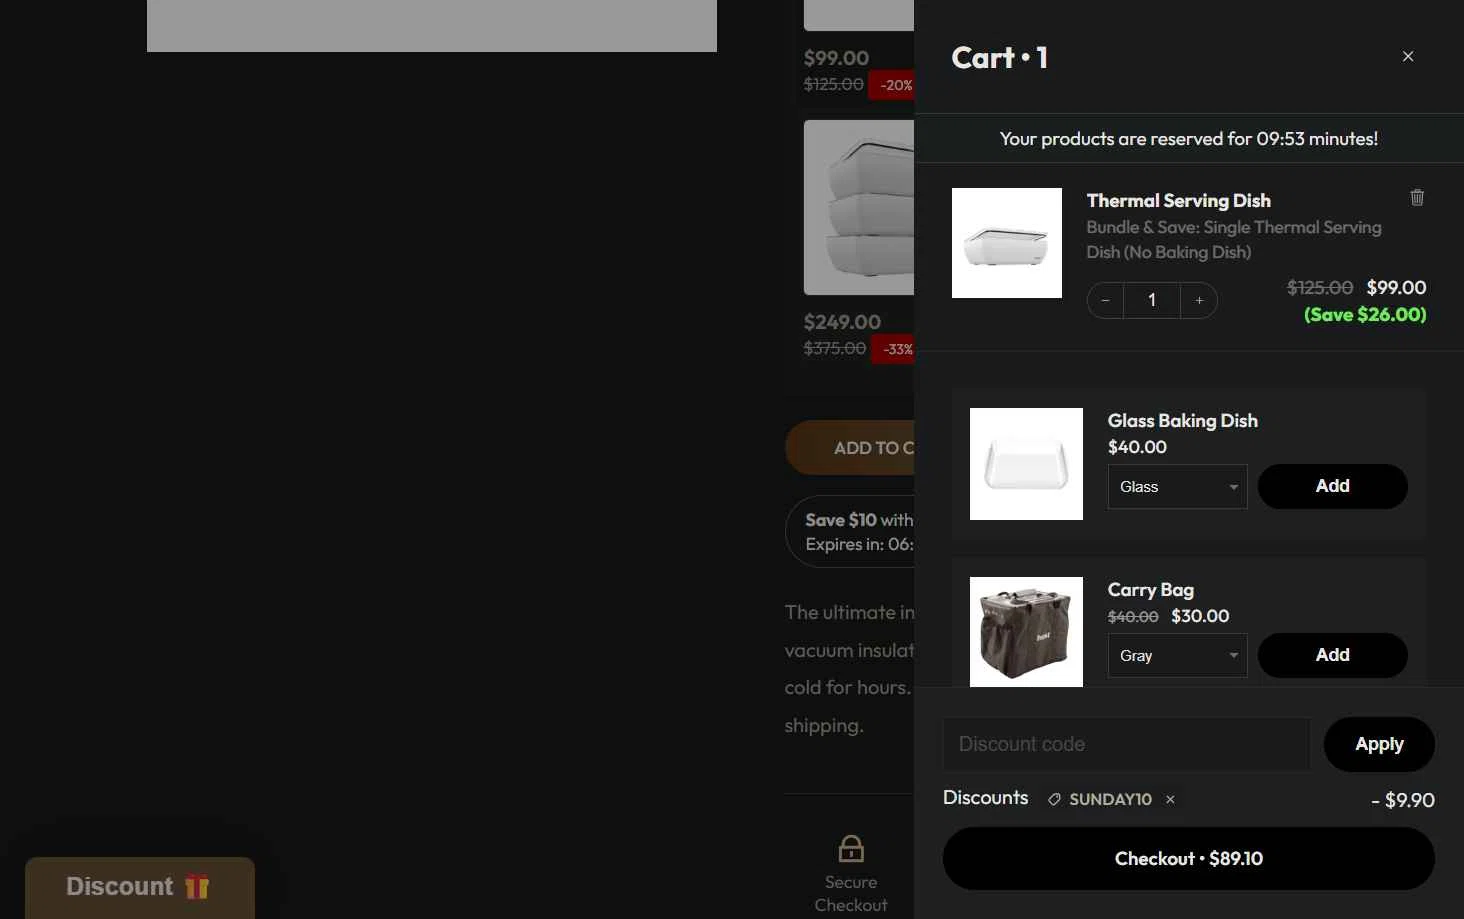Viewport: 1464px width, 919px height.
Task: Click the $99.00 cart item price
Action: [1396, 288]
